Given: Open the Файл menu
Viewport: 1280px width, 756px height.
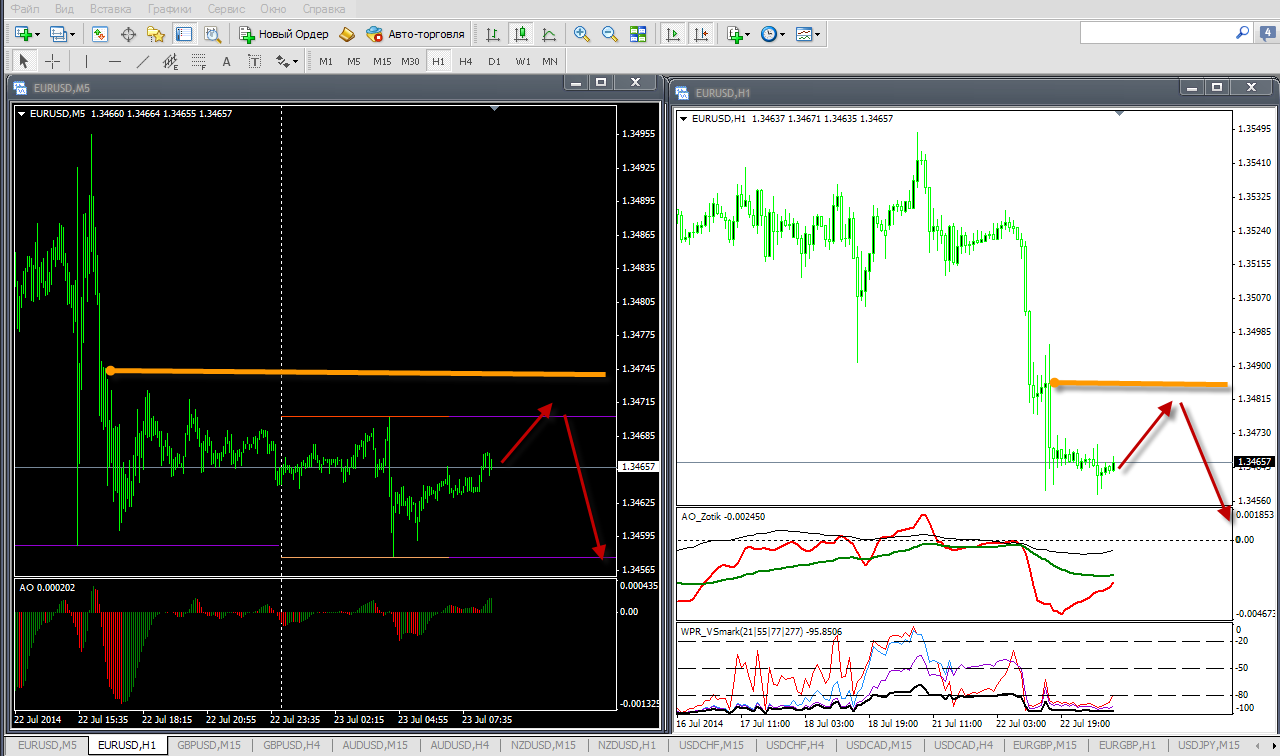Looking at the screenshot, I should point(25,8).
